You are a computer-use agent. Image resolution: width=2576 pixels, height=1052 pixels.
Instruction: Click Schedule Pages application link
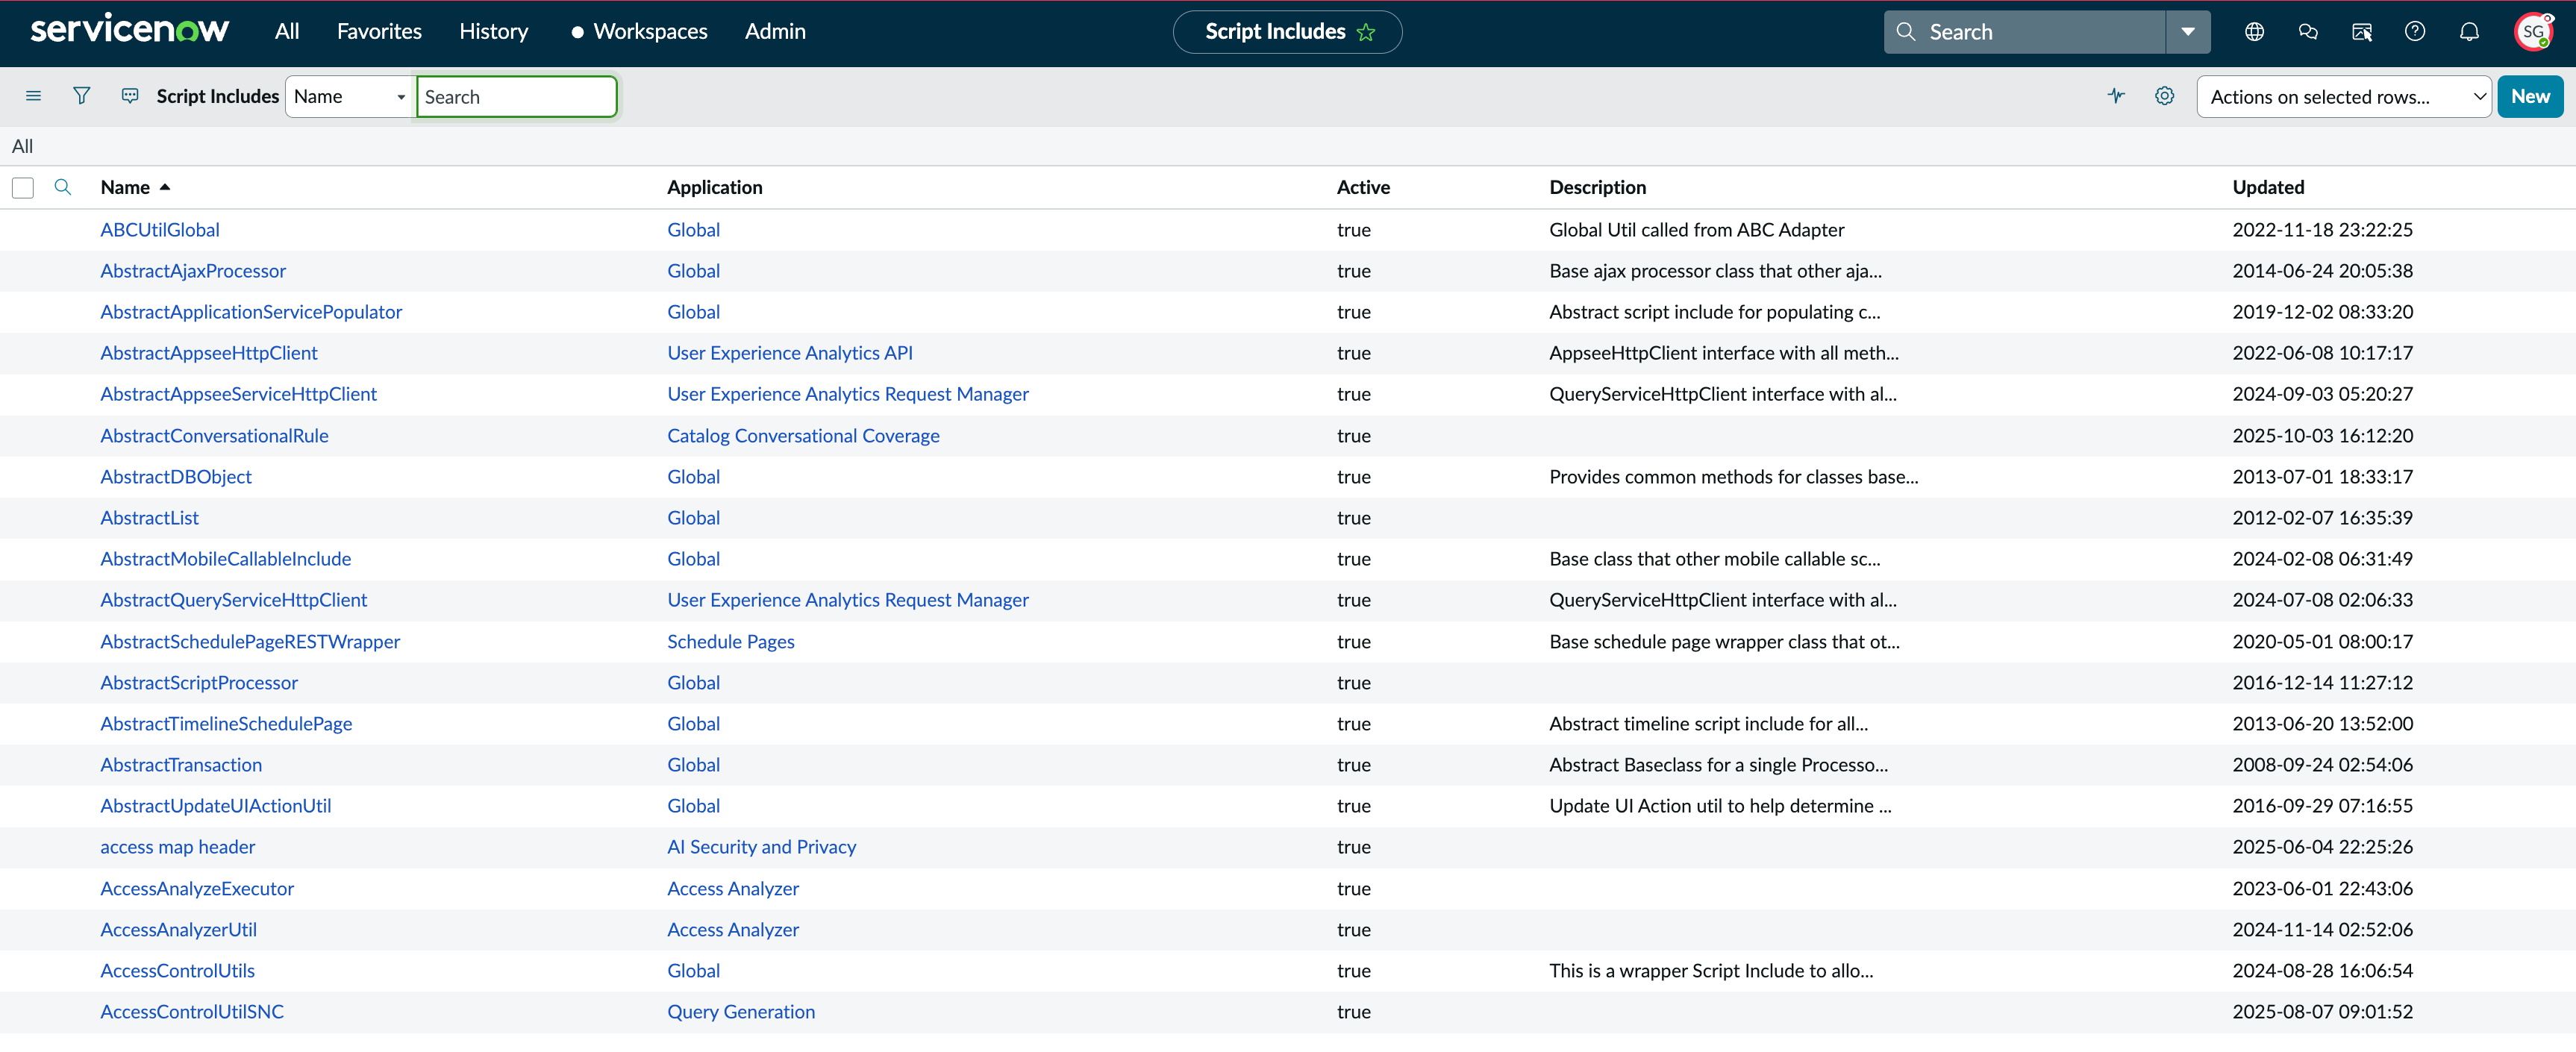point(731,642)
